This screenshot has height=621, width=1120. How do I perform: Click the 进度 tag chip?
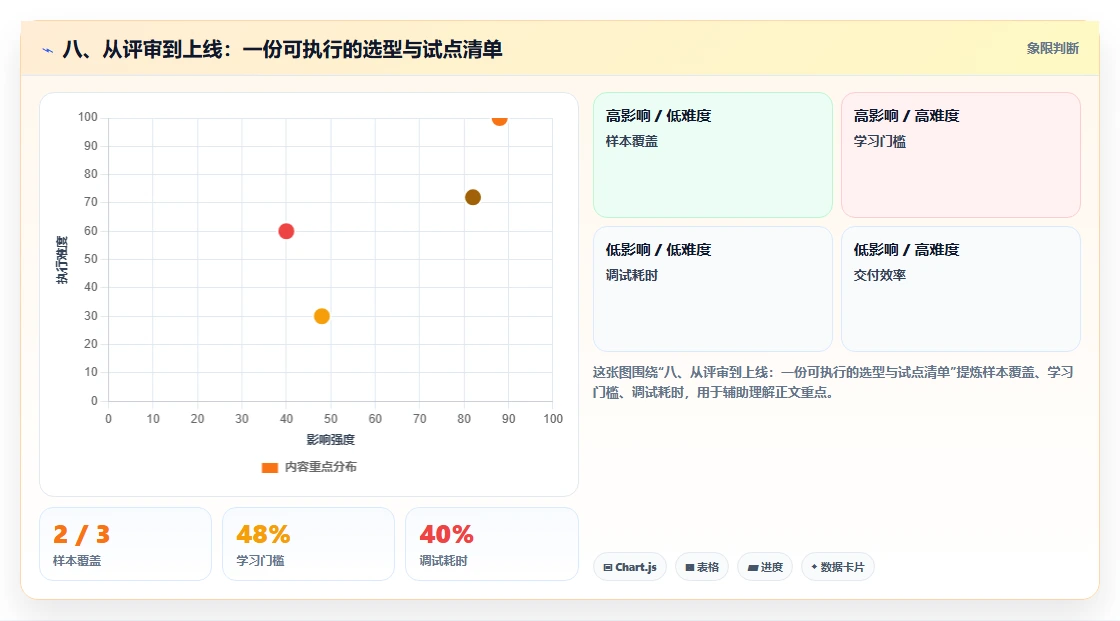coord(765,567)
